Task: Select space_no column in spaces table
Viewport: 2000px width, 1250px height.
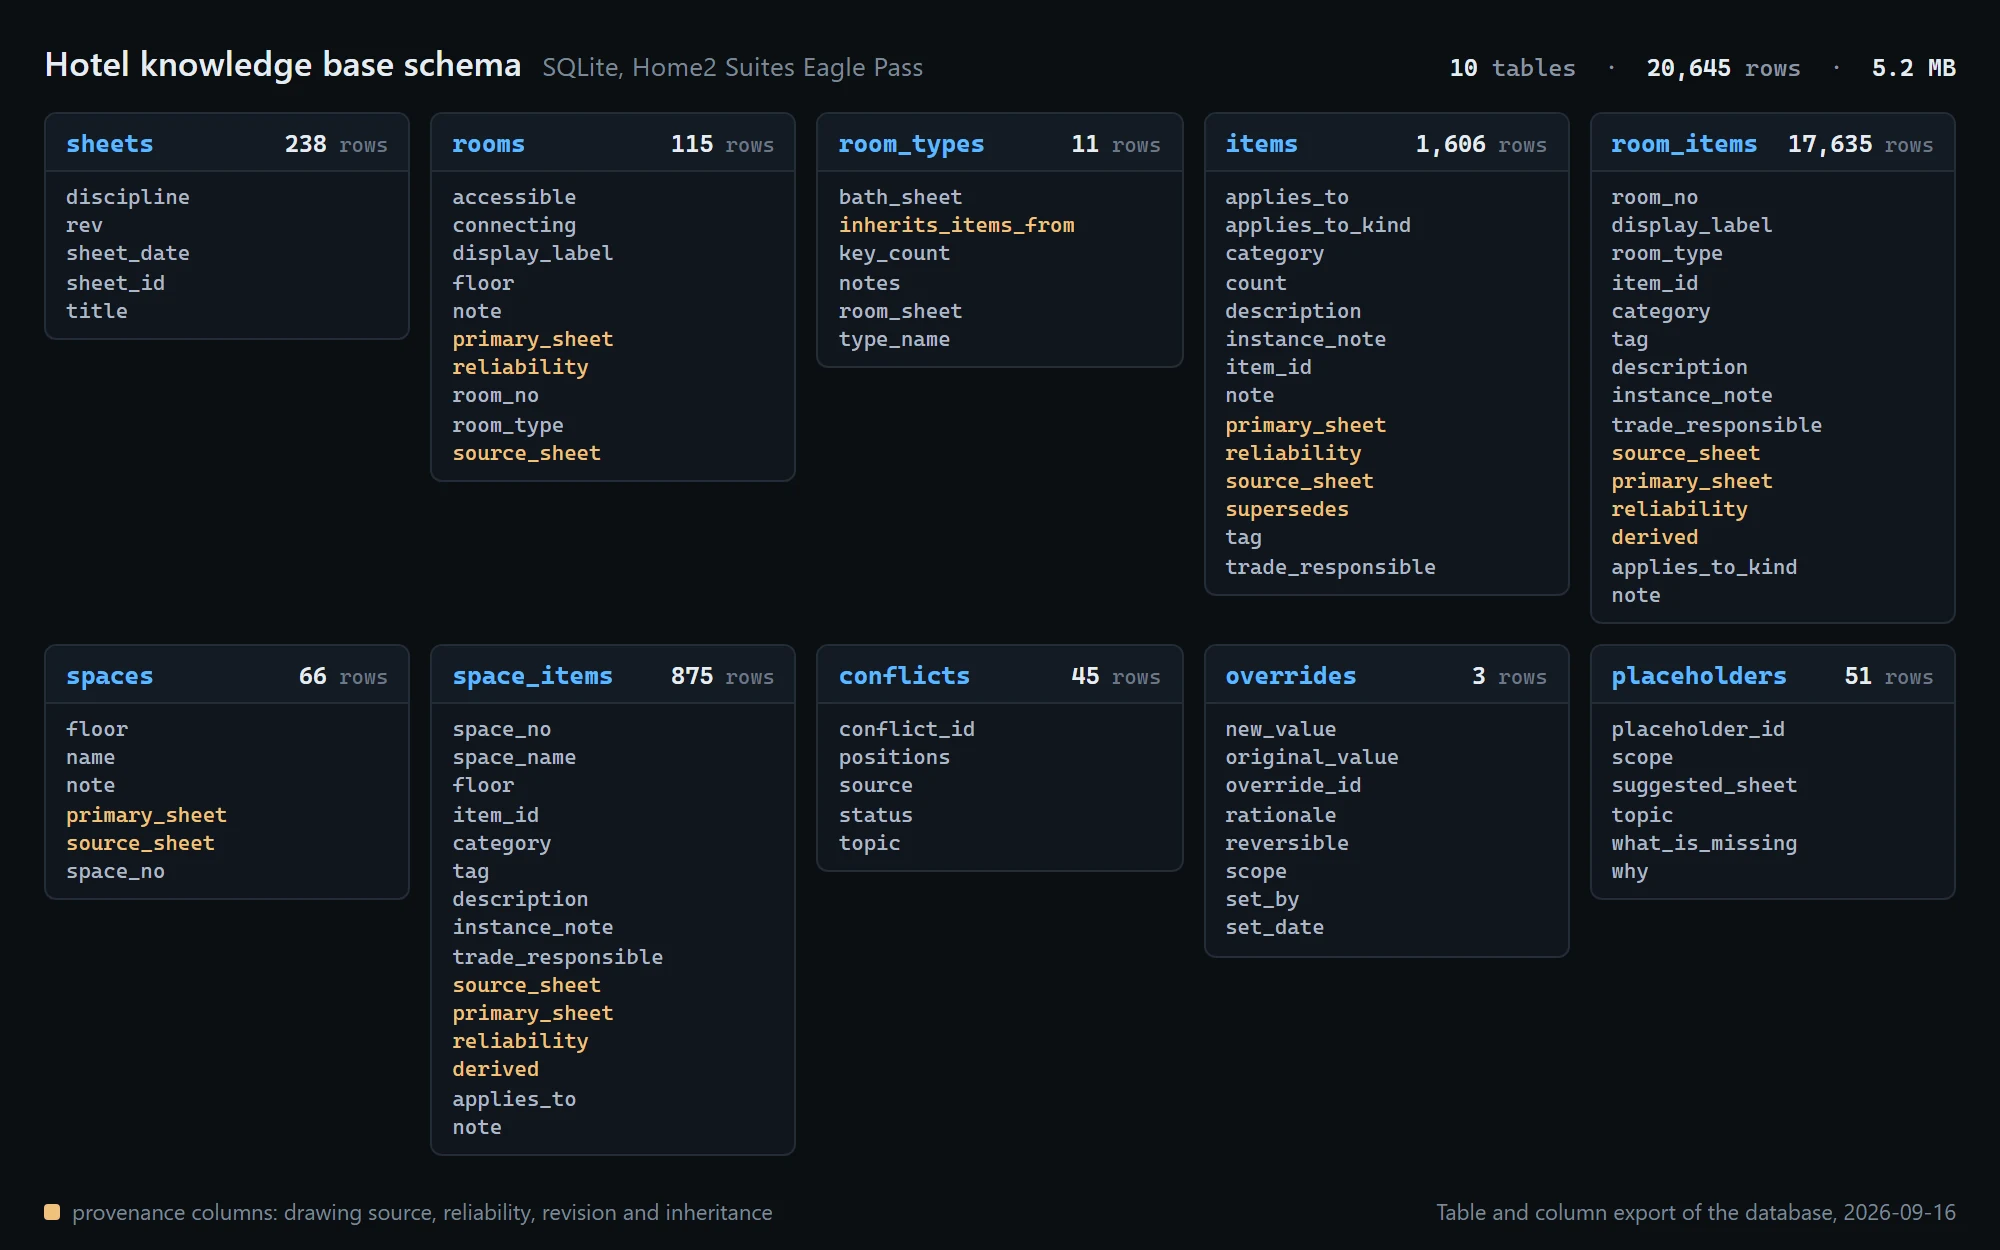Action: 115,872
